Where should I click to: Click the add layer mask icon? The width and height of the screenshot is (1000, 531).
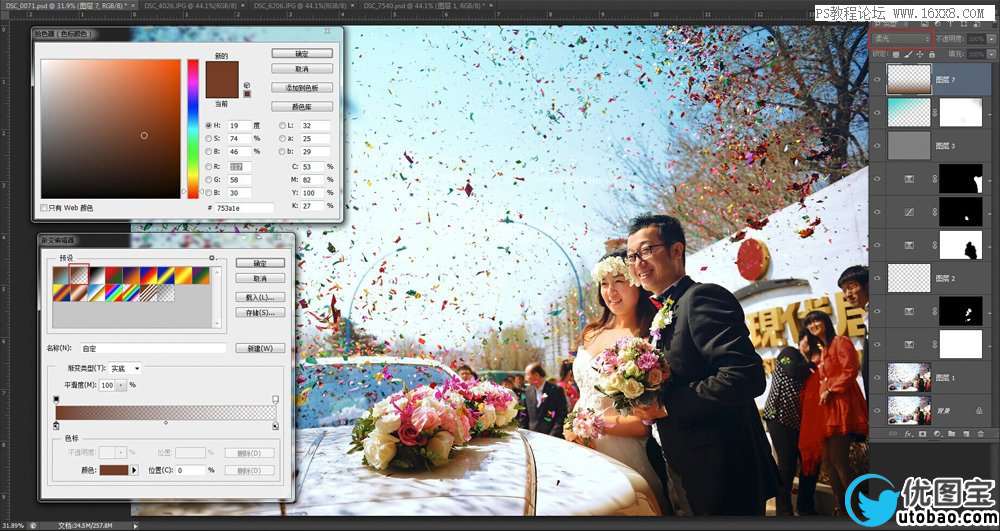click(922, 433)
